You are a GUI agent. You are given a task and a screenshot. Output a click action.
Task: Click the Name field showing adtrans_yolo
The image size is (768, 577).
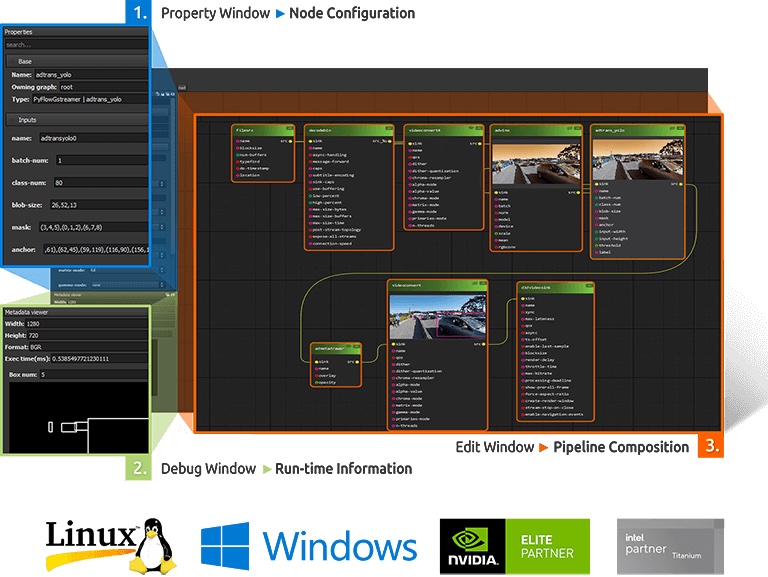(91, 75)
